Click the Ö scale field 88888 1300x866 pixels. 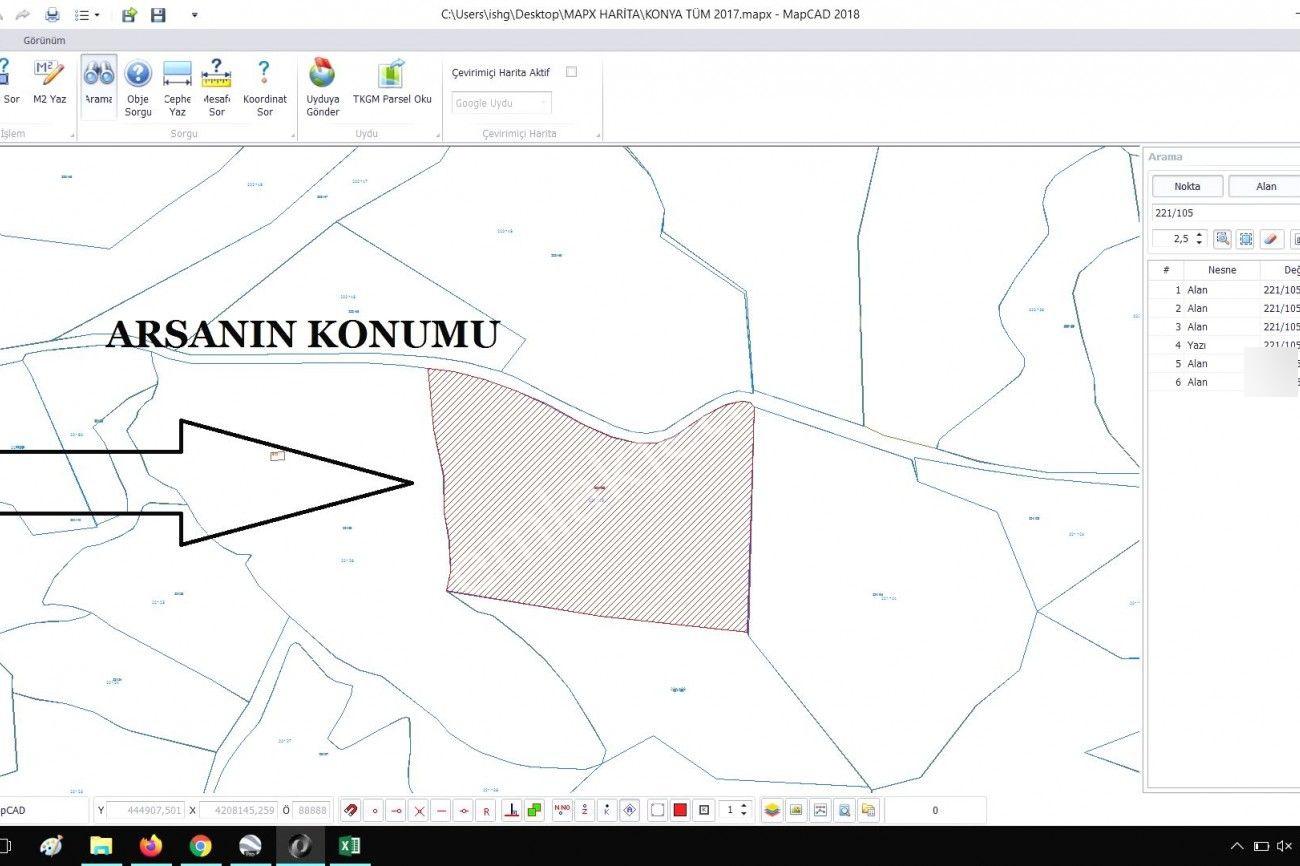tap(311, 810)
